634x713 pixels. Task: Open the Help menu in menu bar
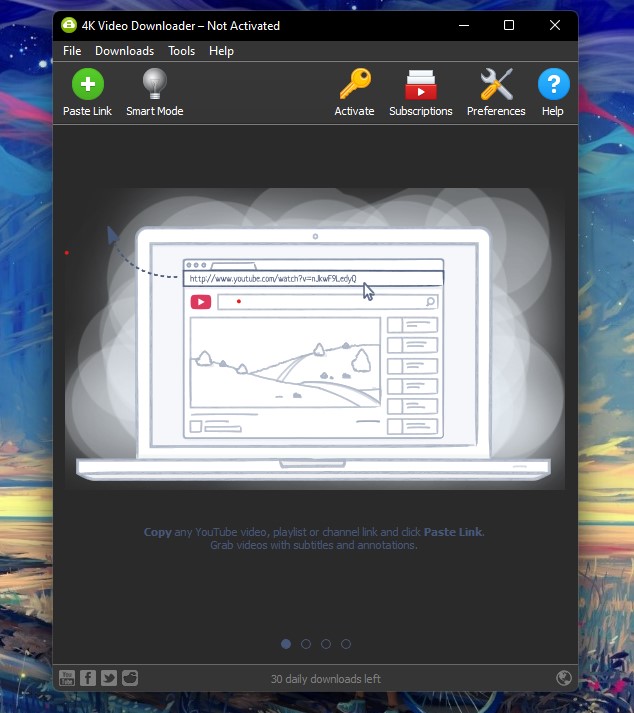click(x=221, y=51)
